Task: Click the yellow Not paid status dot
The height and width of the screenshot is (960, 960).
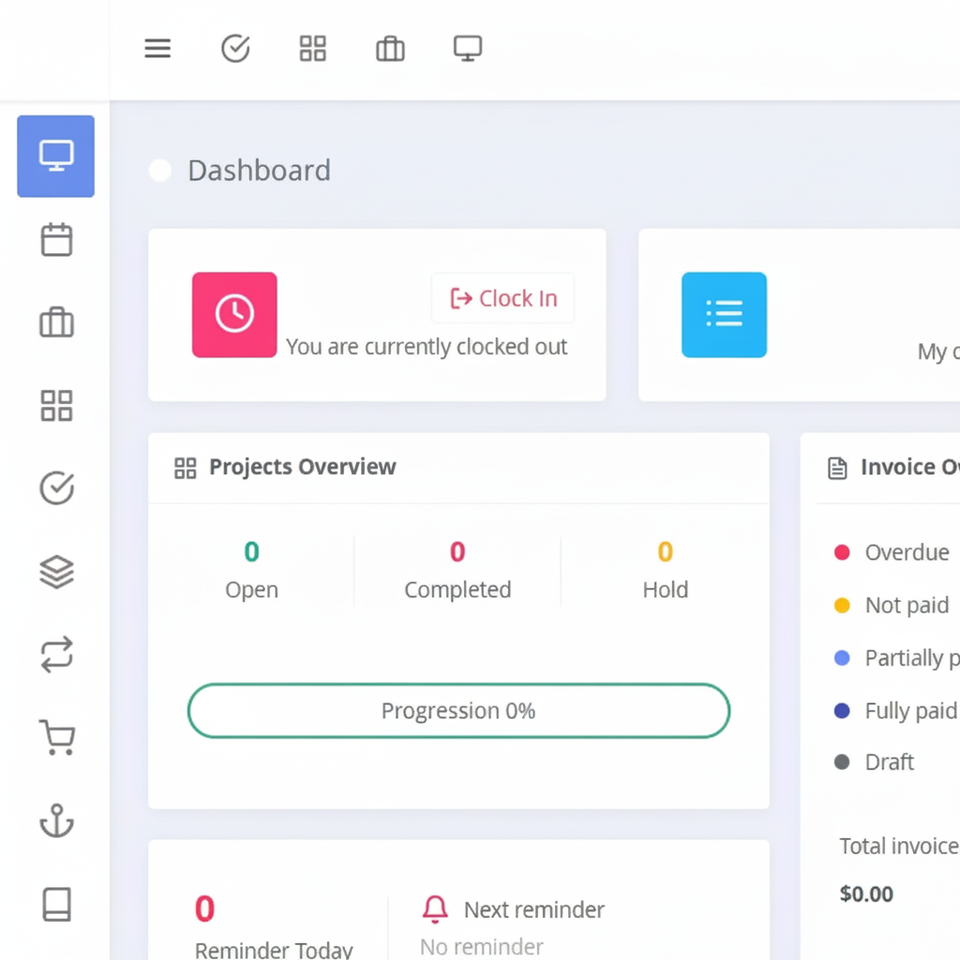Action: click(842, 605)
